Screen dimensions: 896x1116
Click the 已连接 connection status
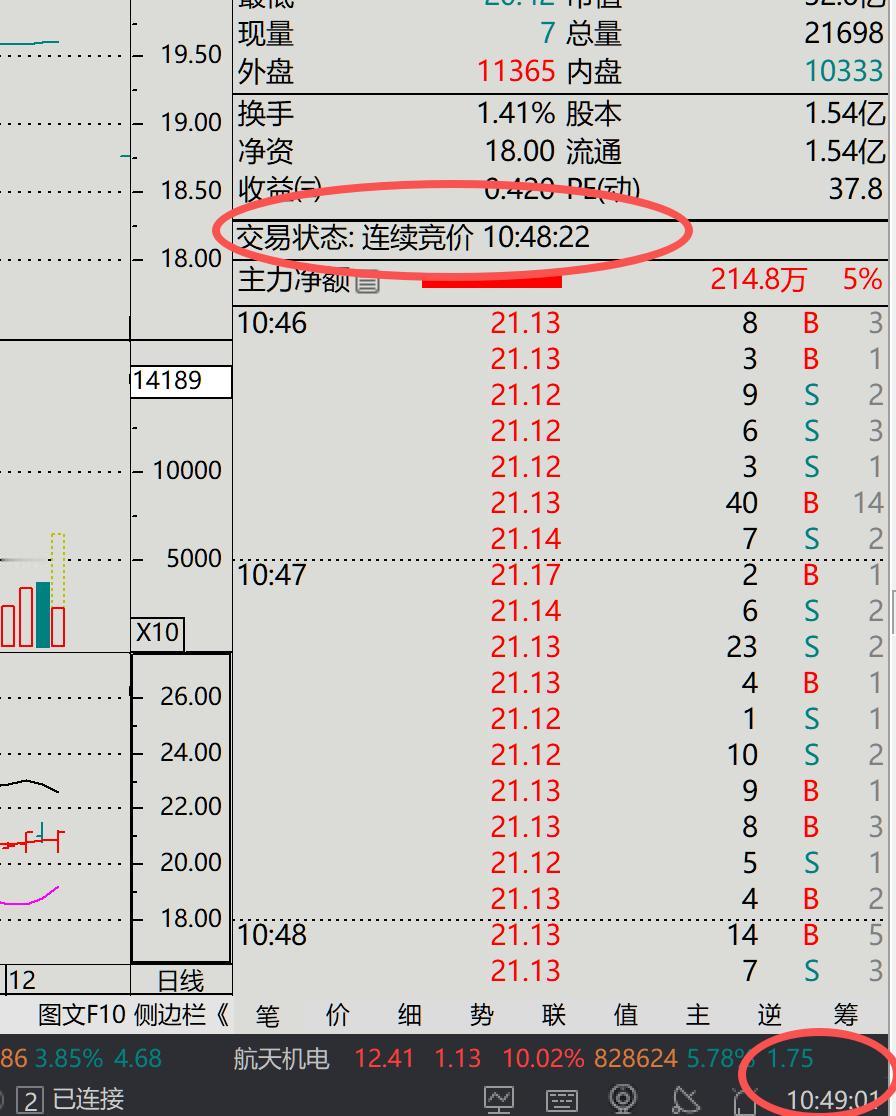pos(88,1100)
